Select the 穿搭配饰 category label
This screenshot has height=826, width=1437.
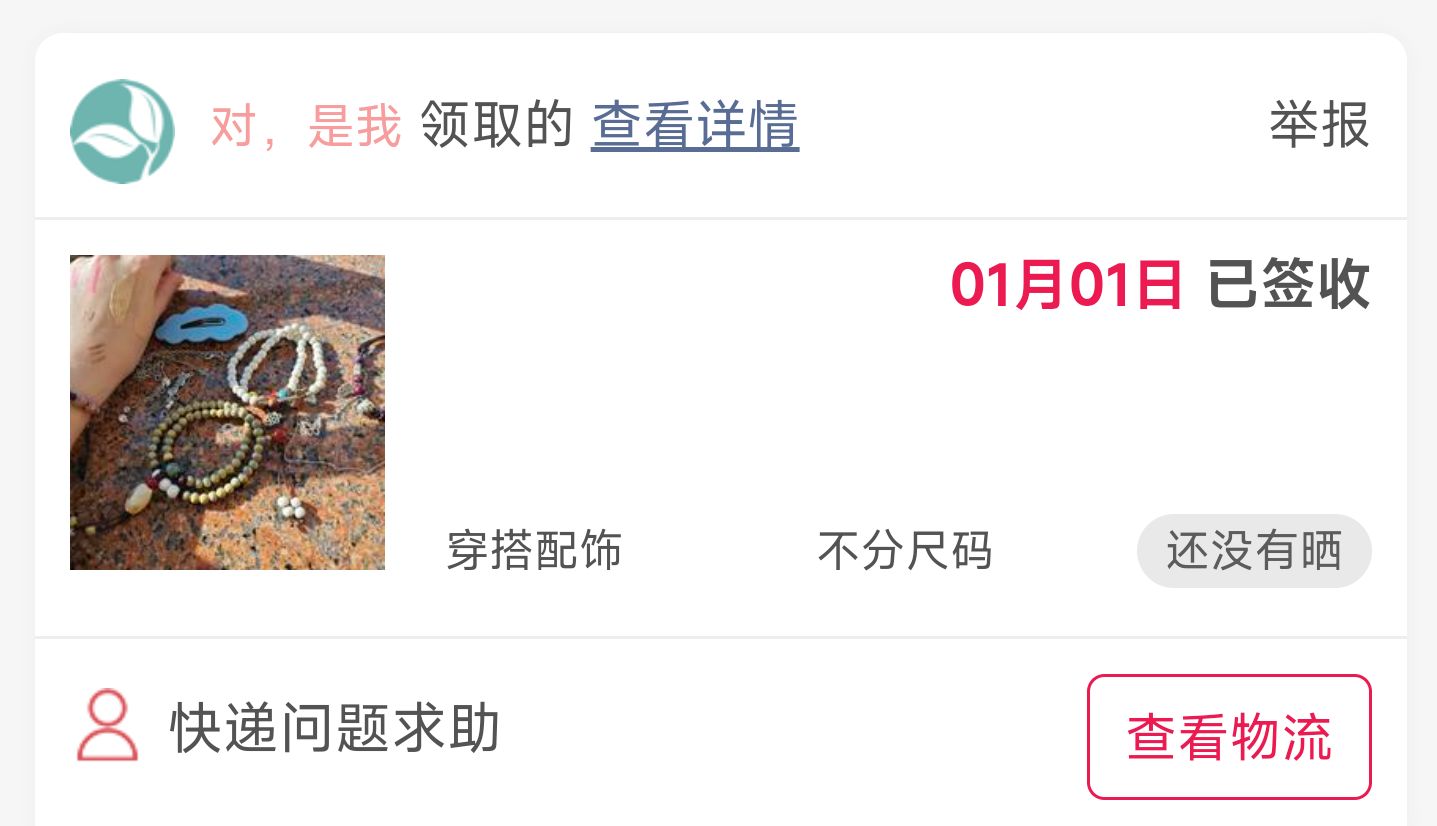(x=534, y=550)
